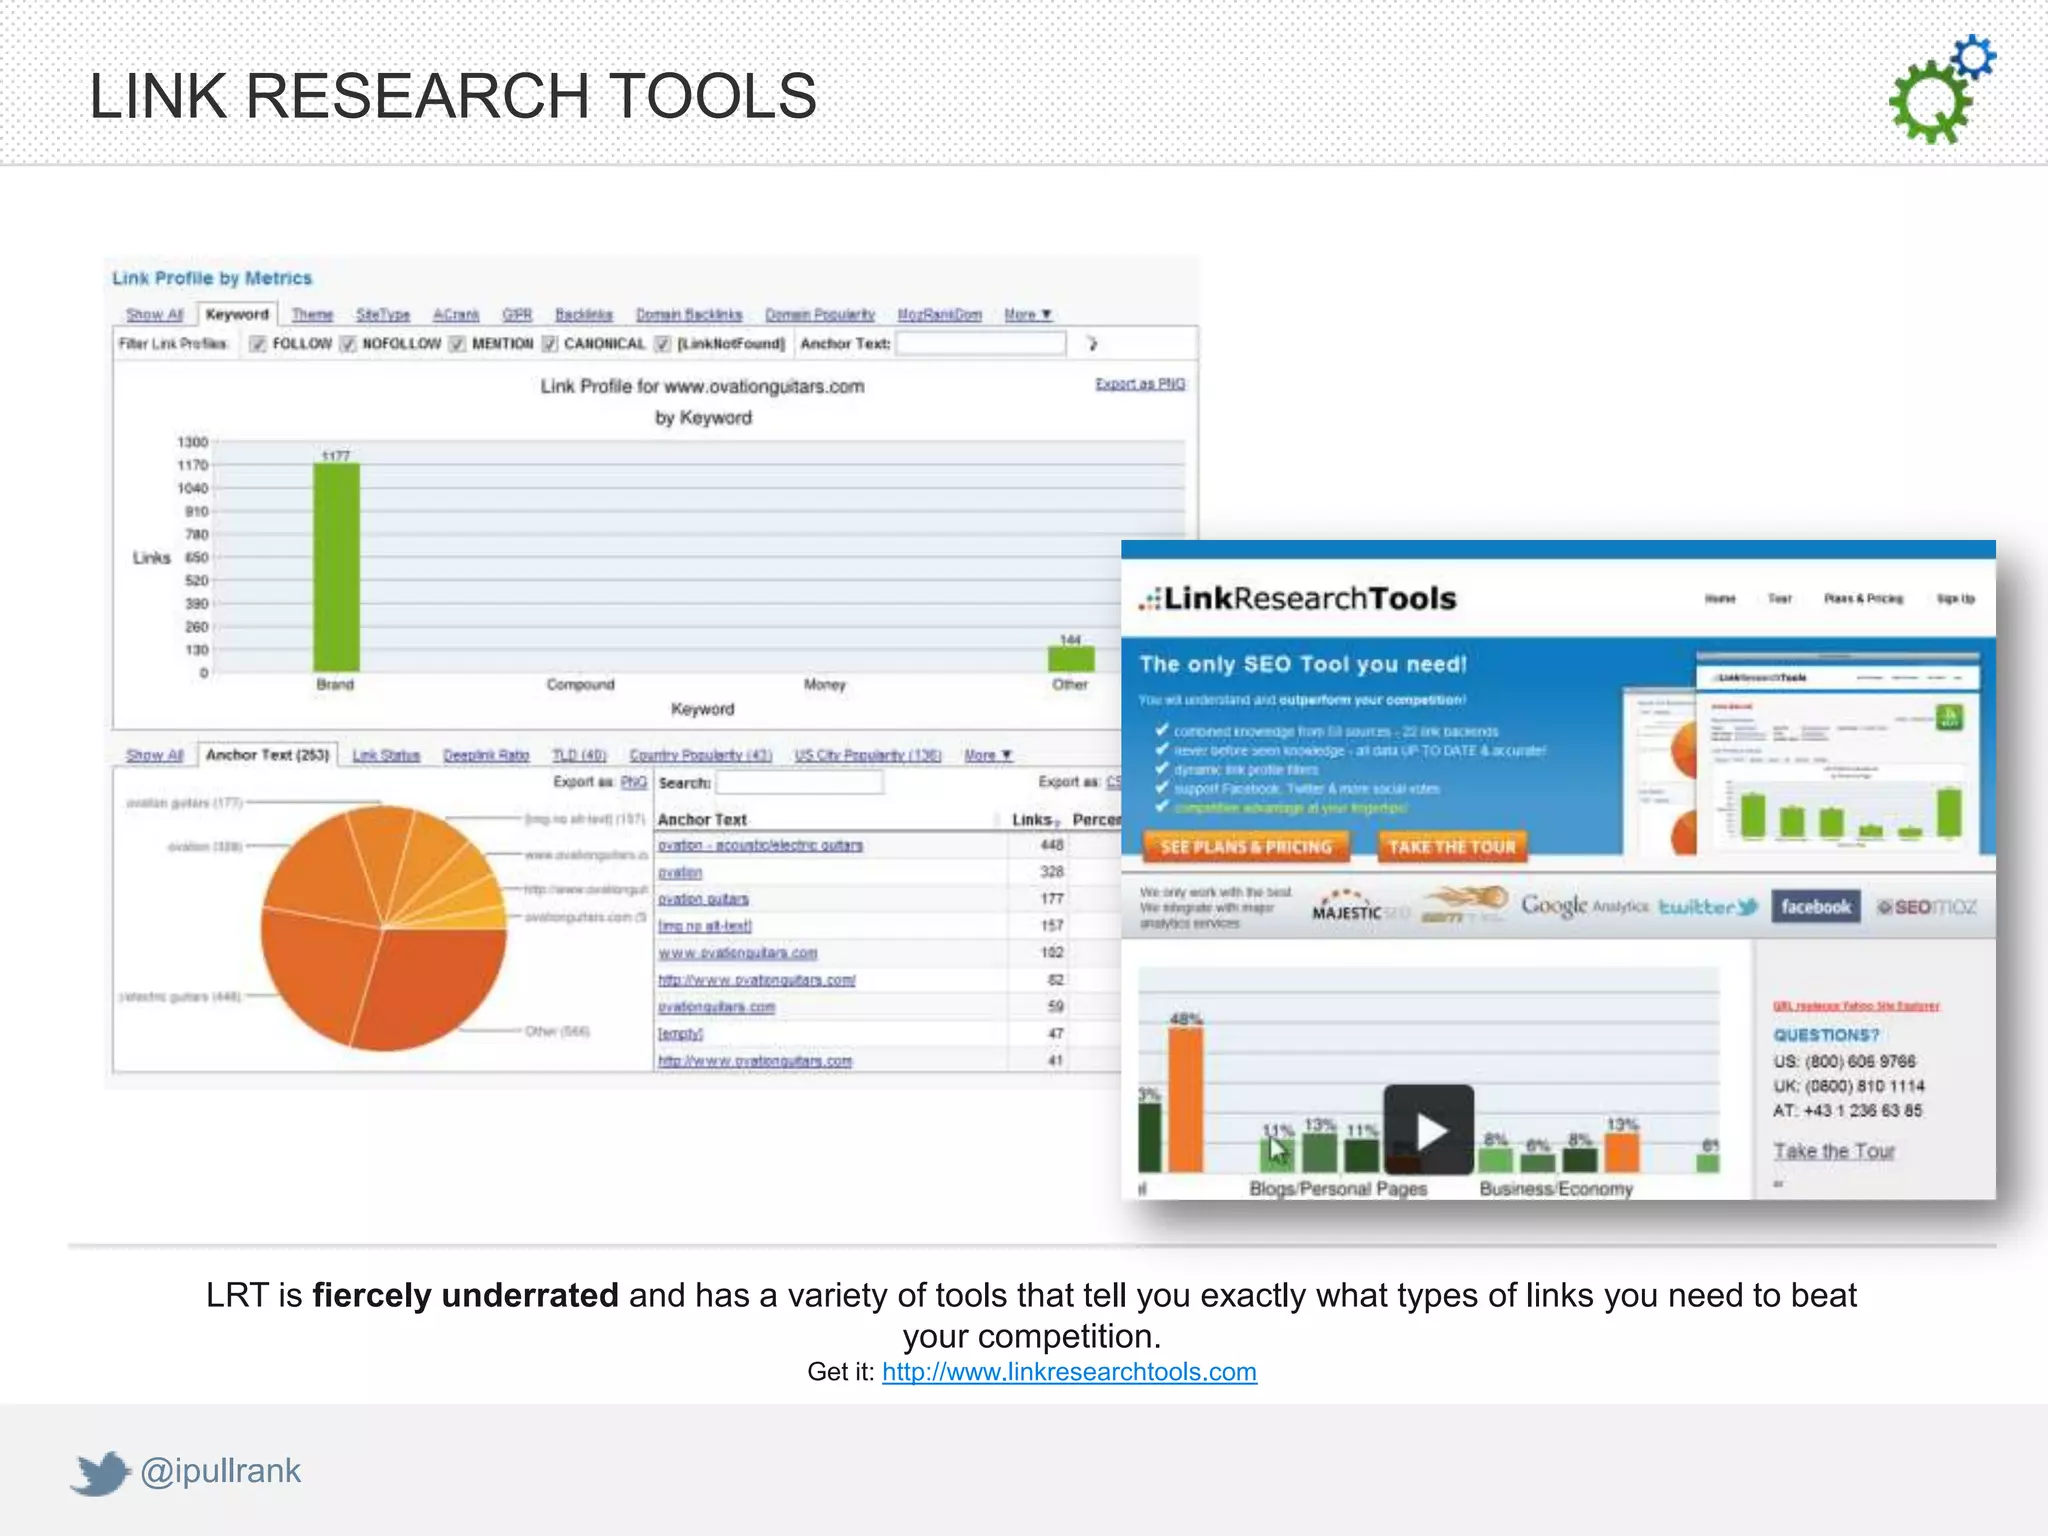The image size is (2048, 1536).
Task: Click Show All in anchor text tab row
Action: [x=155, y=755]
